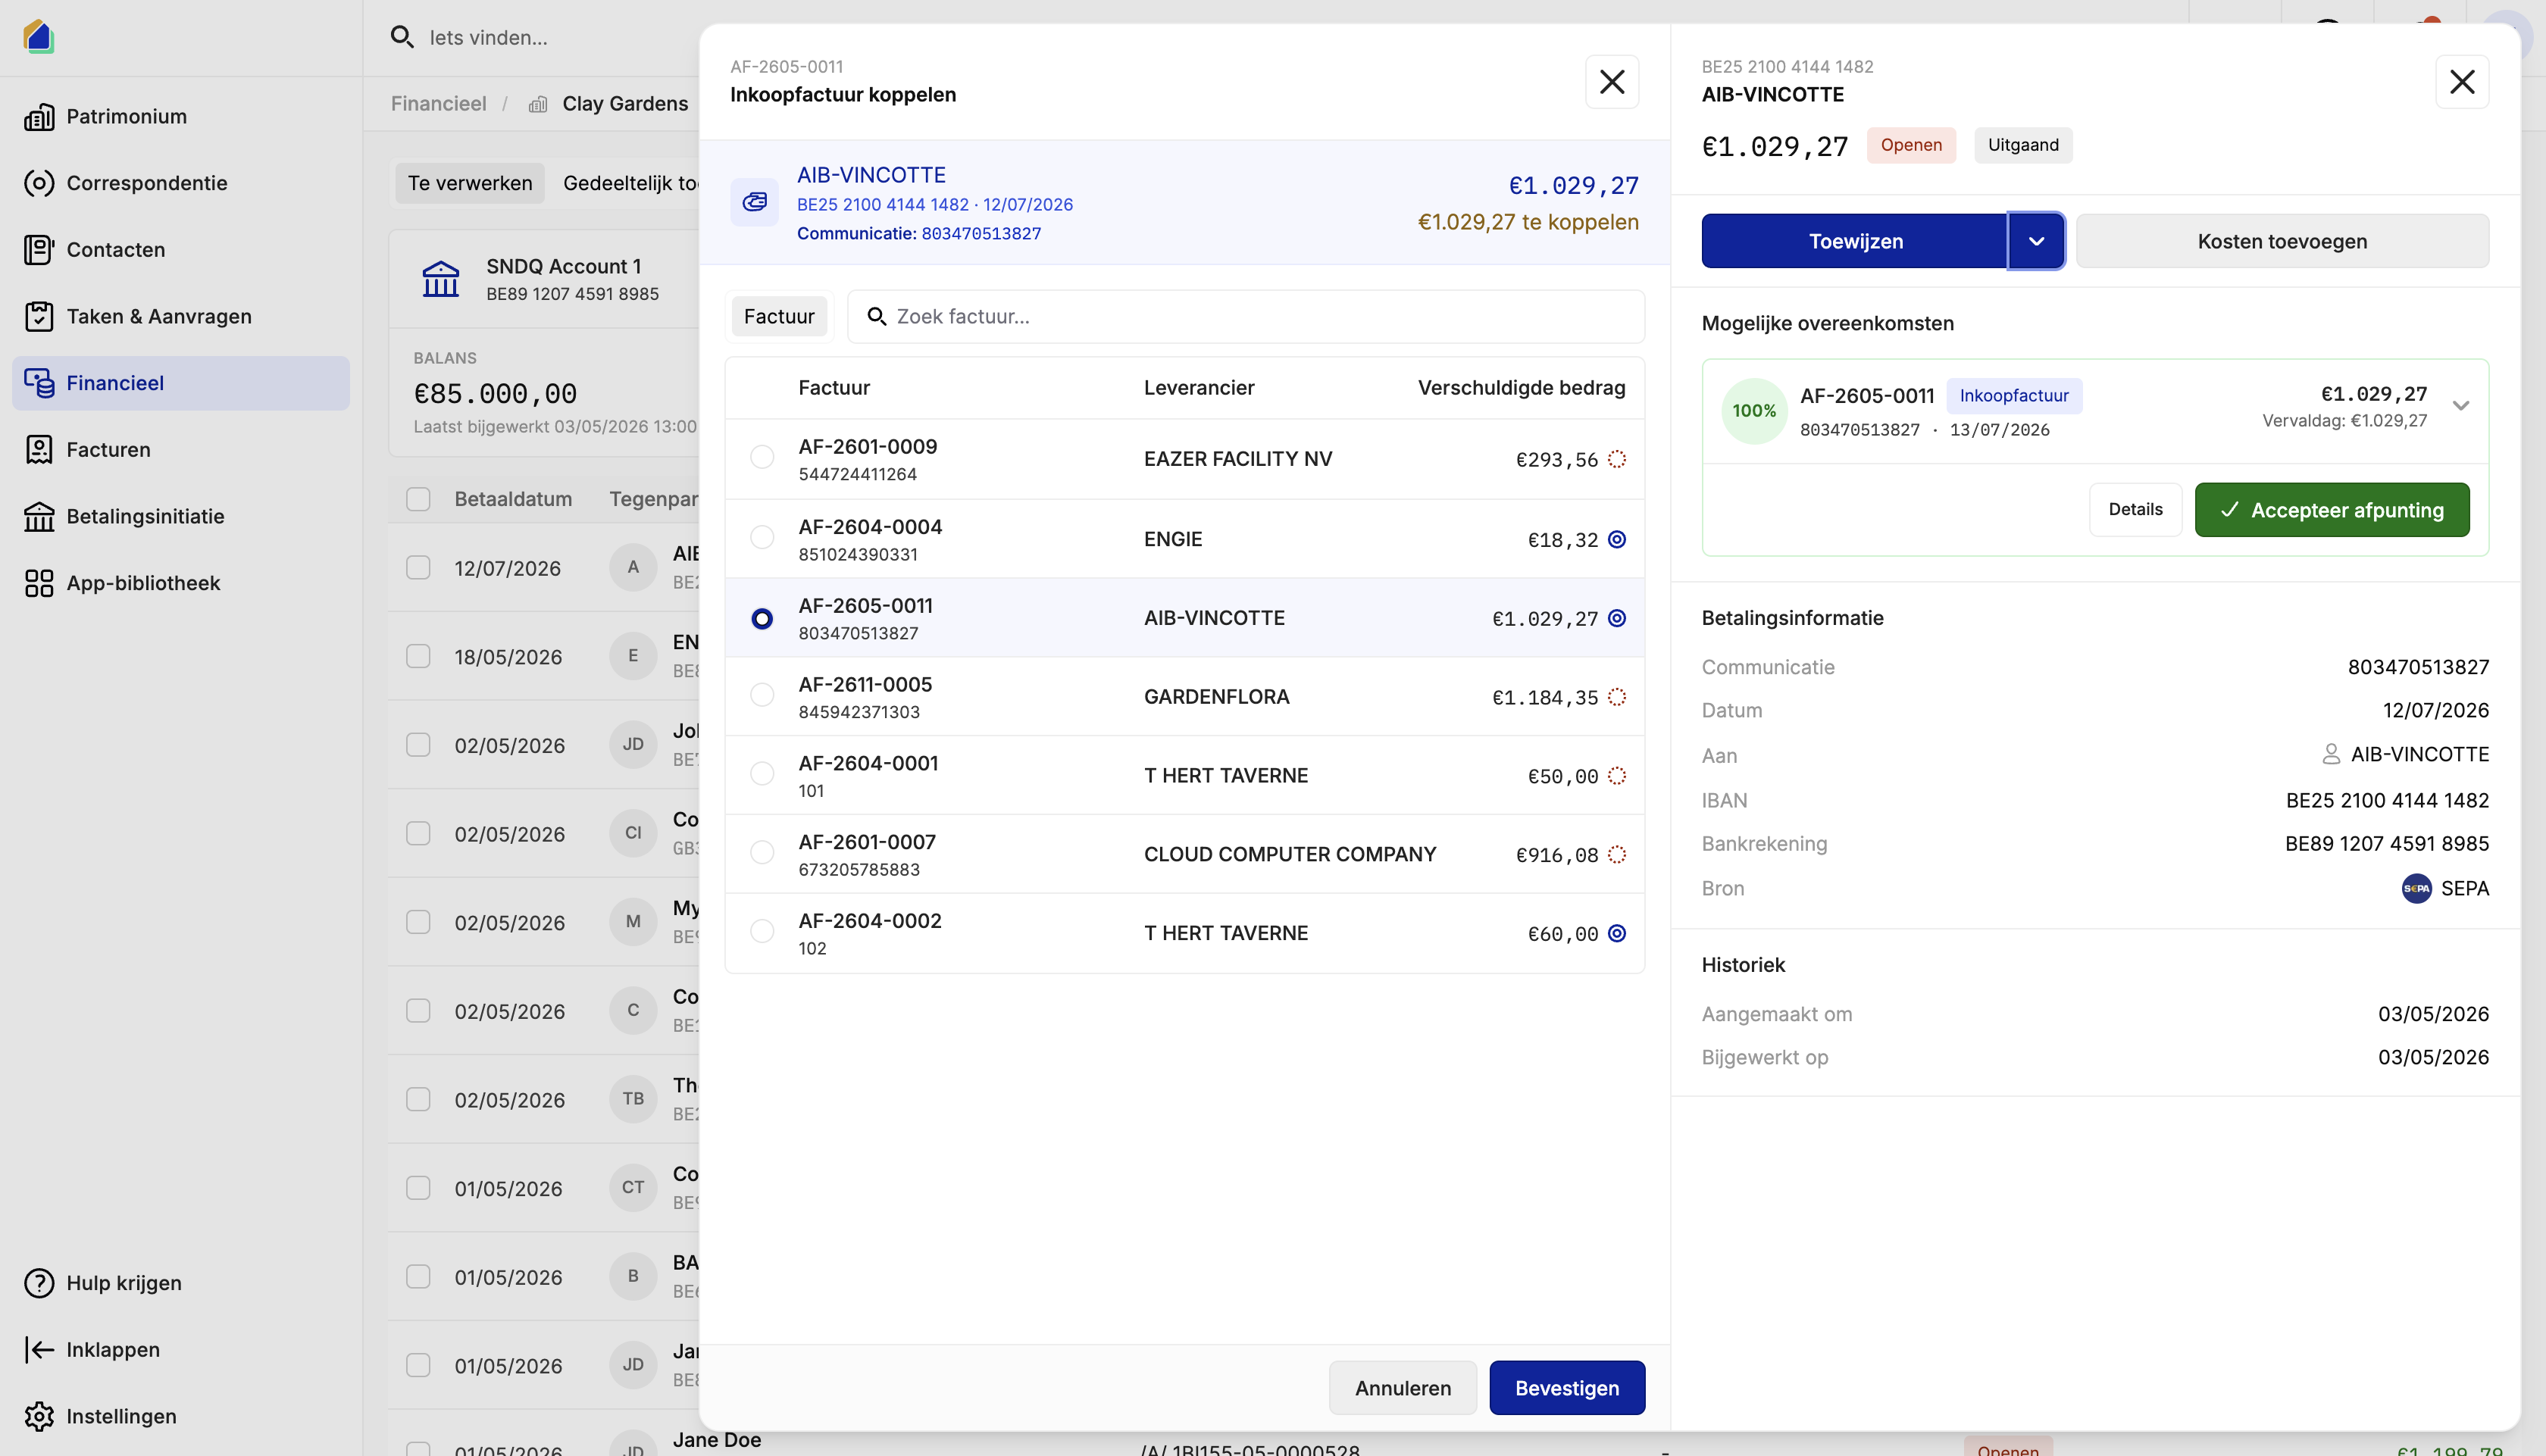Open Financieel menu item in sidebar
The width and height of the screenshot is (2546, 1456).
coord(181,383)
